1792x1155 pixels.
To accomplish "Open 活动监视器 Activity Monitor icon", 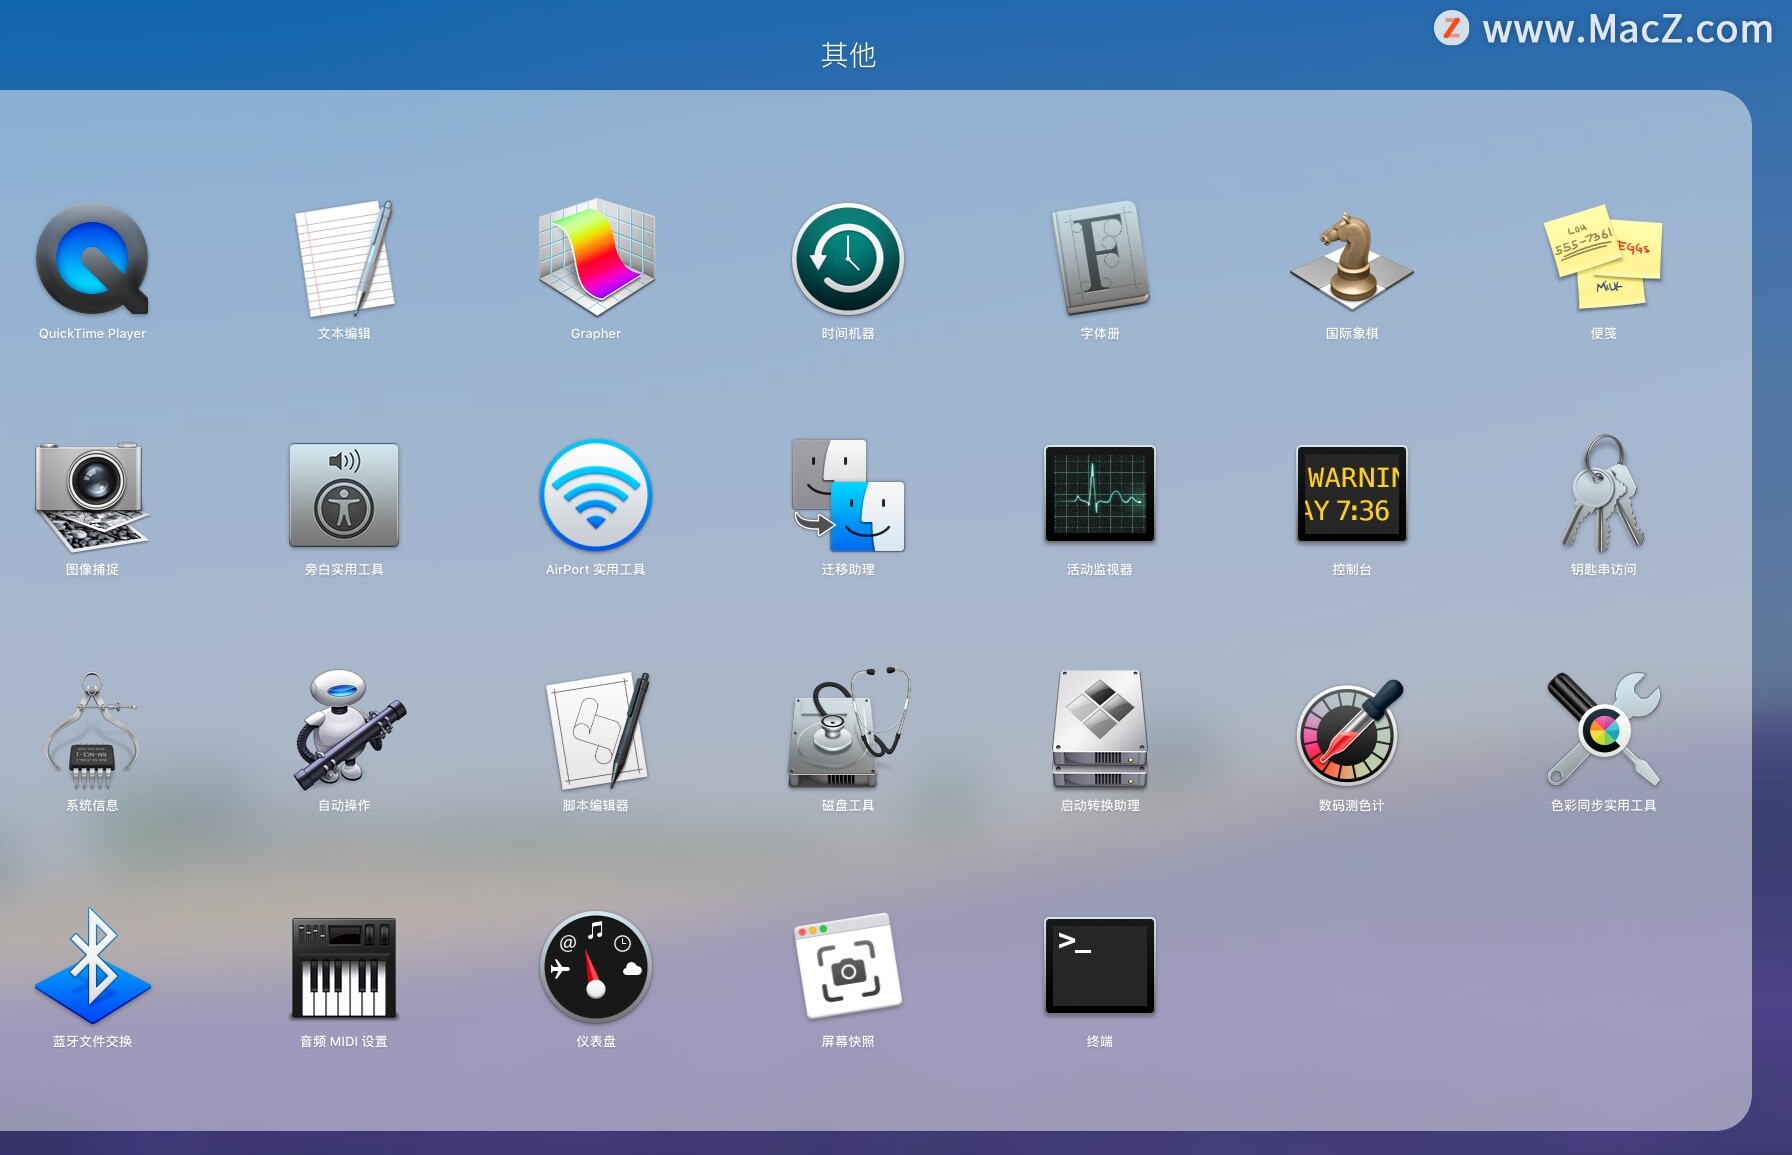I will coord(1100,495).
